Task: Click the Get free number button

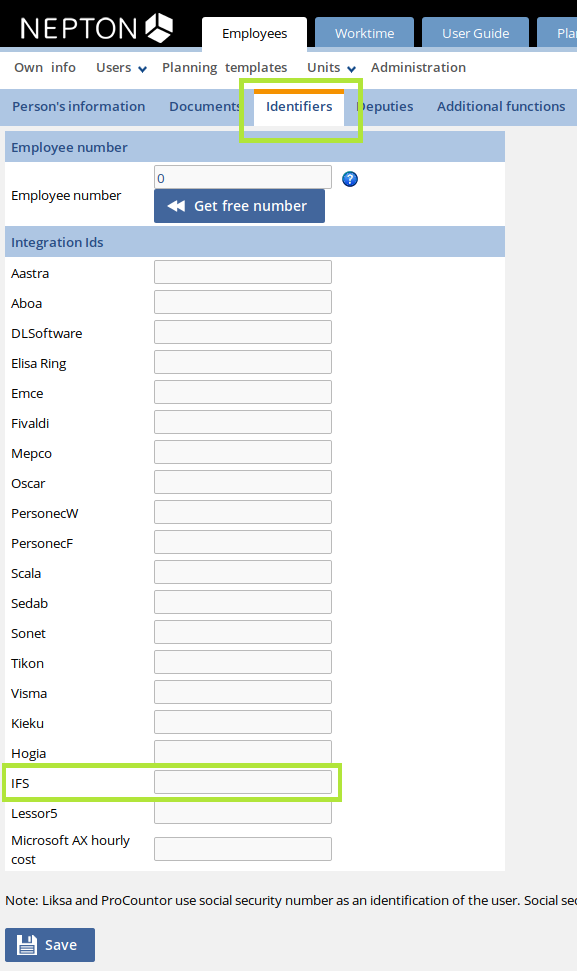Action: [239, 206]
